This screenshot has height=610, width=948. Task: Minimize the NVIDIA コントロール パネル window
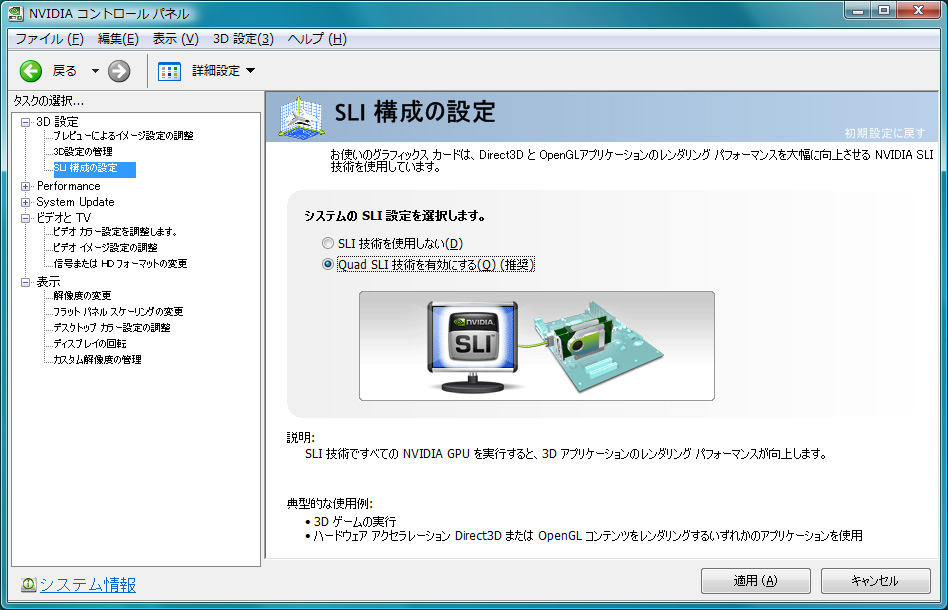coord(858,10)
